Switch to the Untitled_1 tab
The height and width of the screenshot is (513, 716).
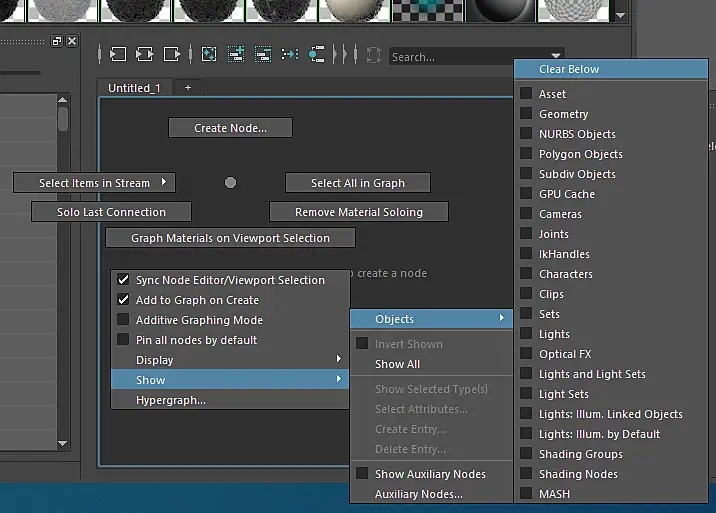[x=134, y=88]
